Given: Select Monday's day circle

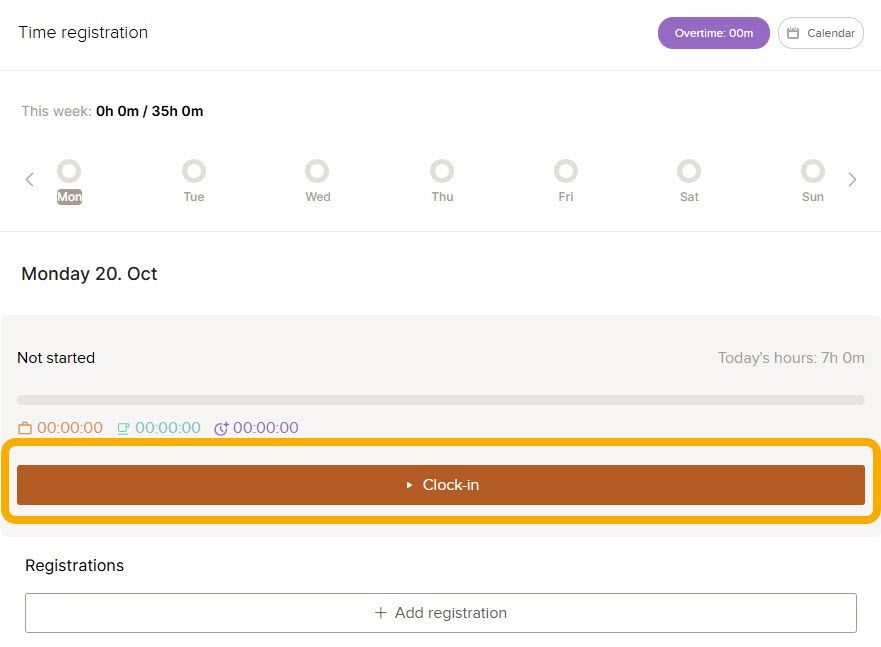Looking at the screenshot, I should point(69,171).
